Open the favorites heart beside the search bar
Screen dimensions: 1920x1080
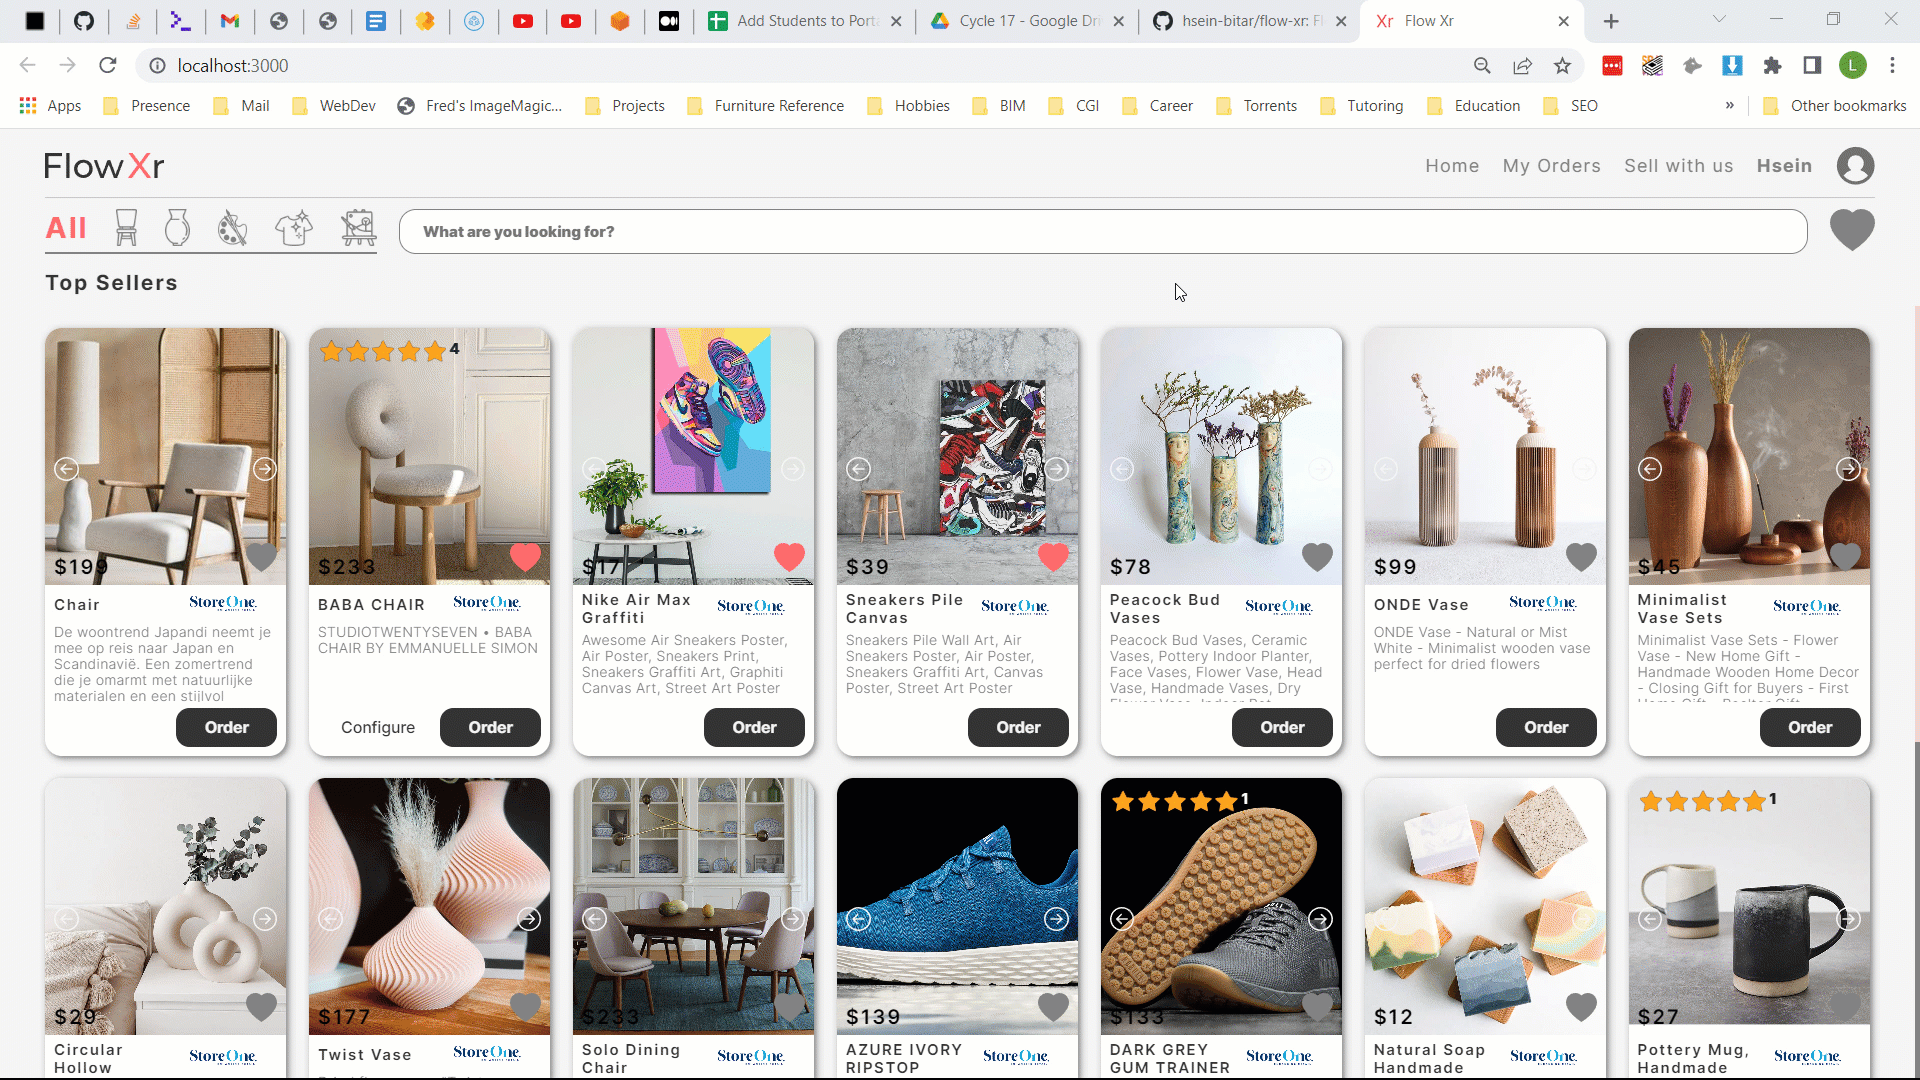point(1851,230)
